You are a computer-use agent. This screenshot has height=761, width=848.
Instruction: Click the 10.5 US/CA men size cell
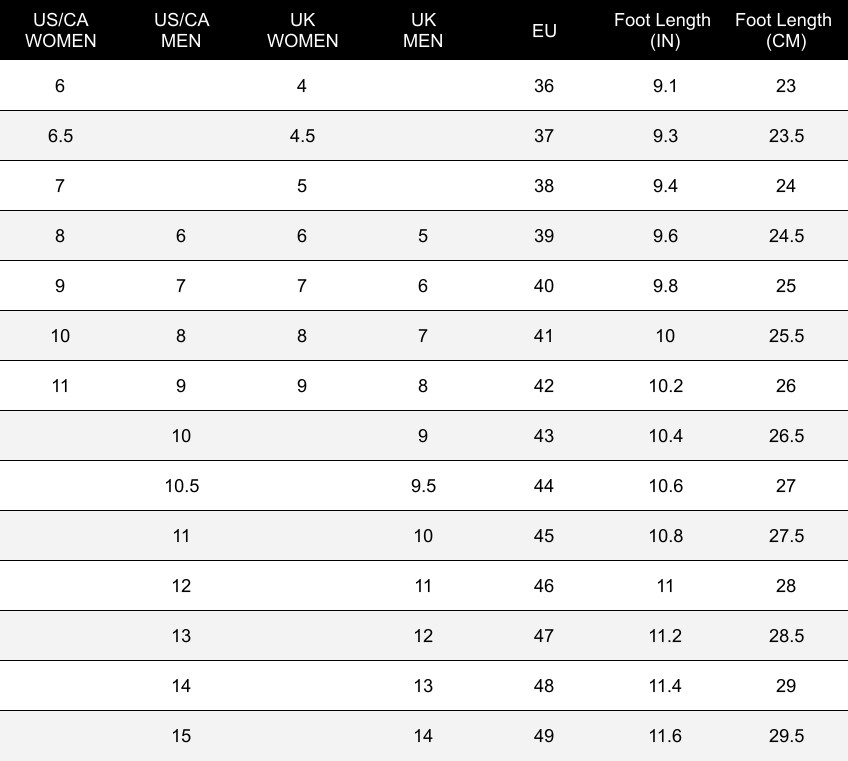point(181,486)
